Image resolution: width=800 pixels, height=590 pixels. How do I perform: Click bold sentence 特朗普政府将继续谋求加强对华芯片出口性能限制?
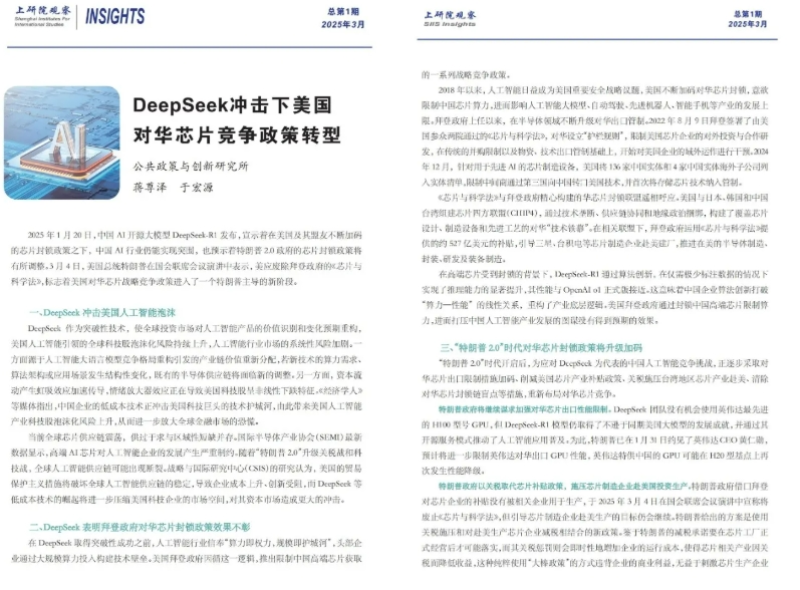tap(524, 409)
